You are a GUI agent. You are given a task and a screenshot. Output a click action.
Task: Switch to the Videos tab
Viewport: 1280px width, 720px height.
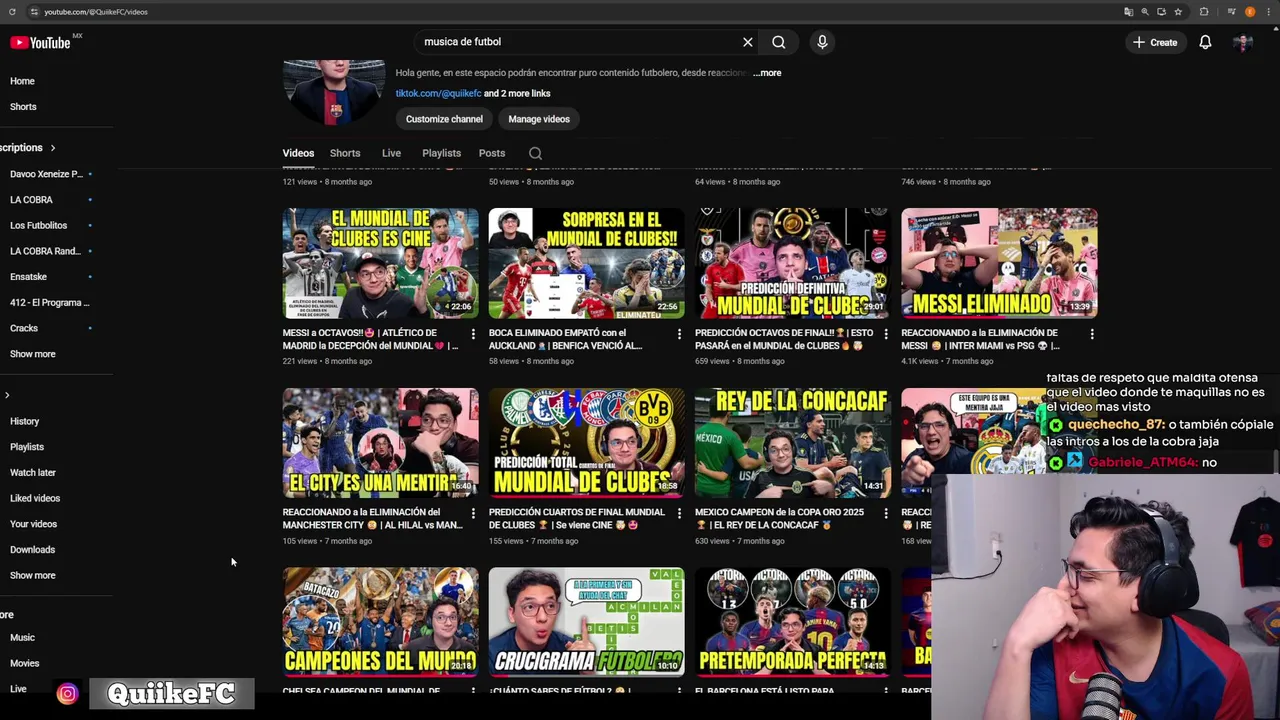pyautogui.click(x=298, y=153)
